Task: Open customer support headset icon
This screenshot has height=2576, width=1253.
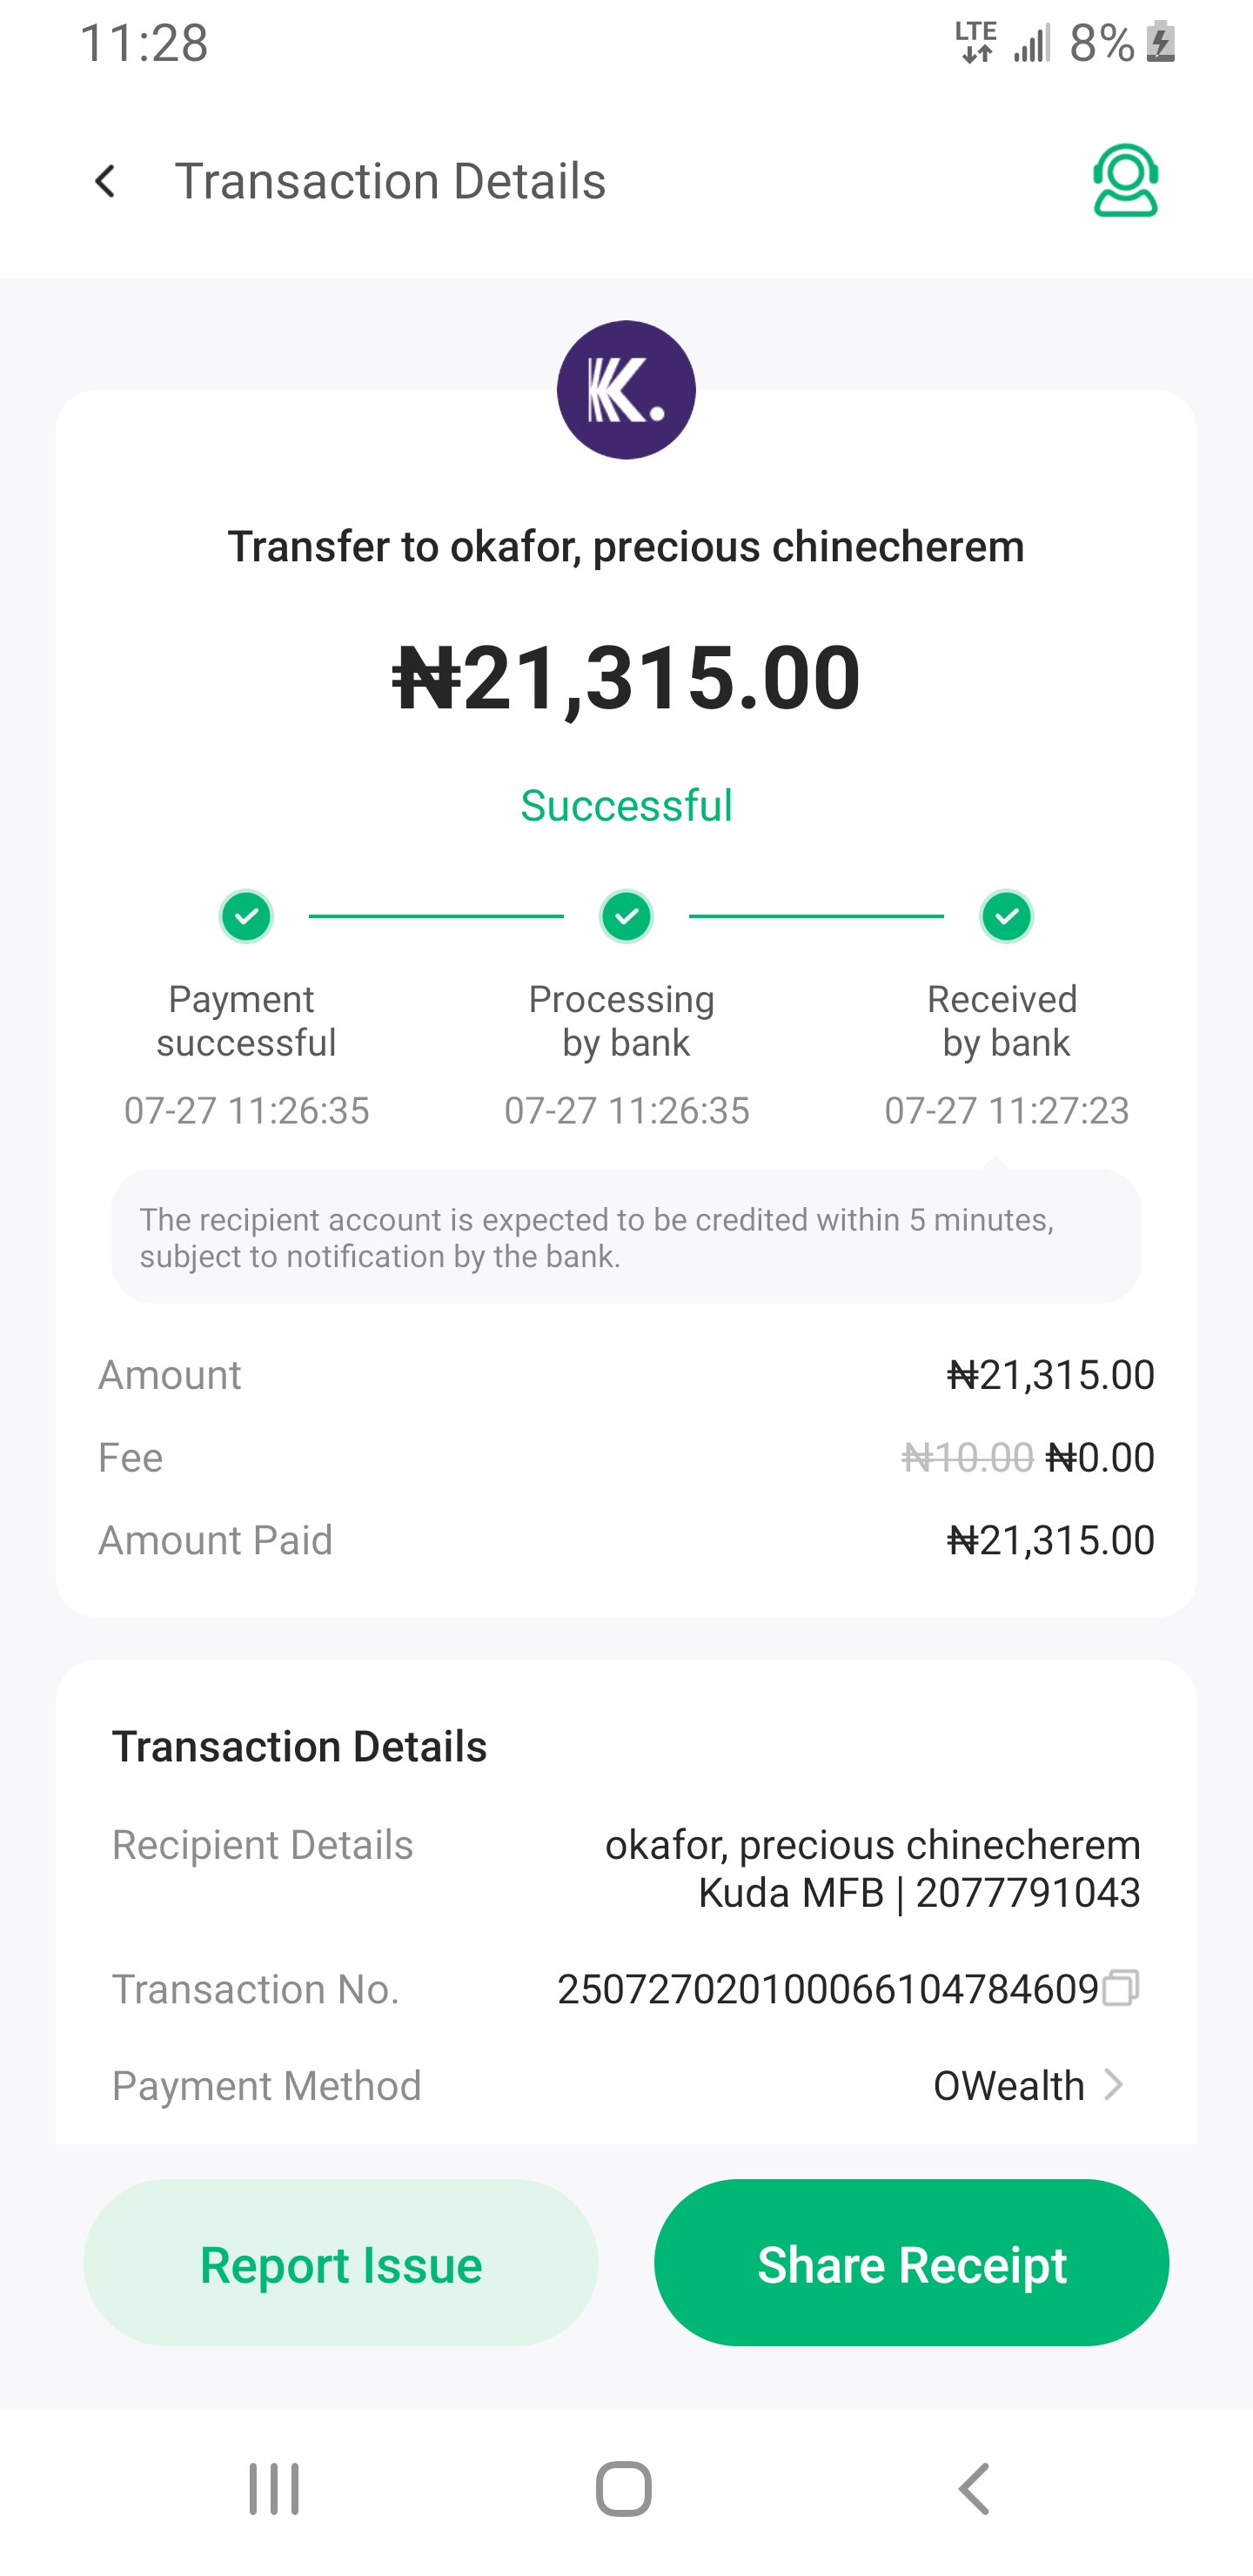Action: pos(1125,181)
